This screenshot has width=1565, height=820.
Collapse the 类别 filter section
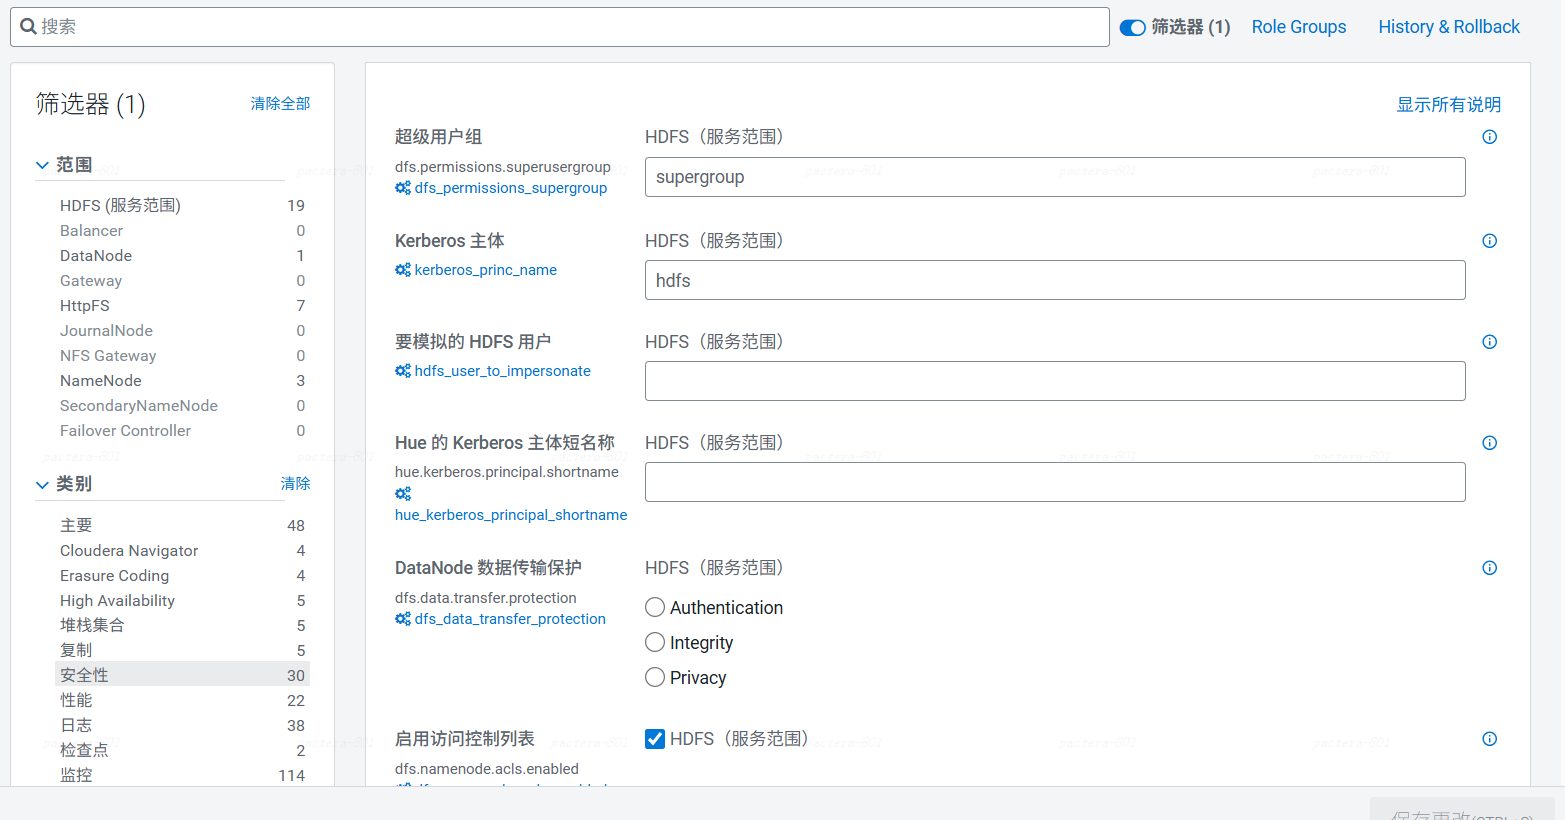[x=42, y=484]
